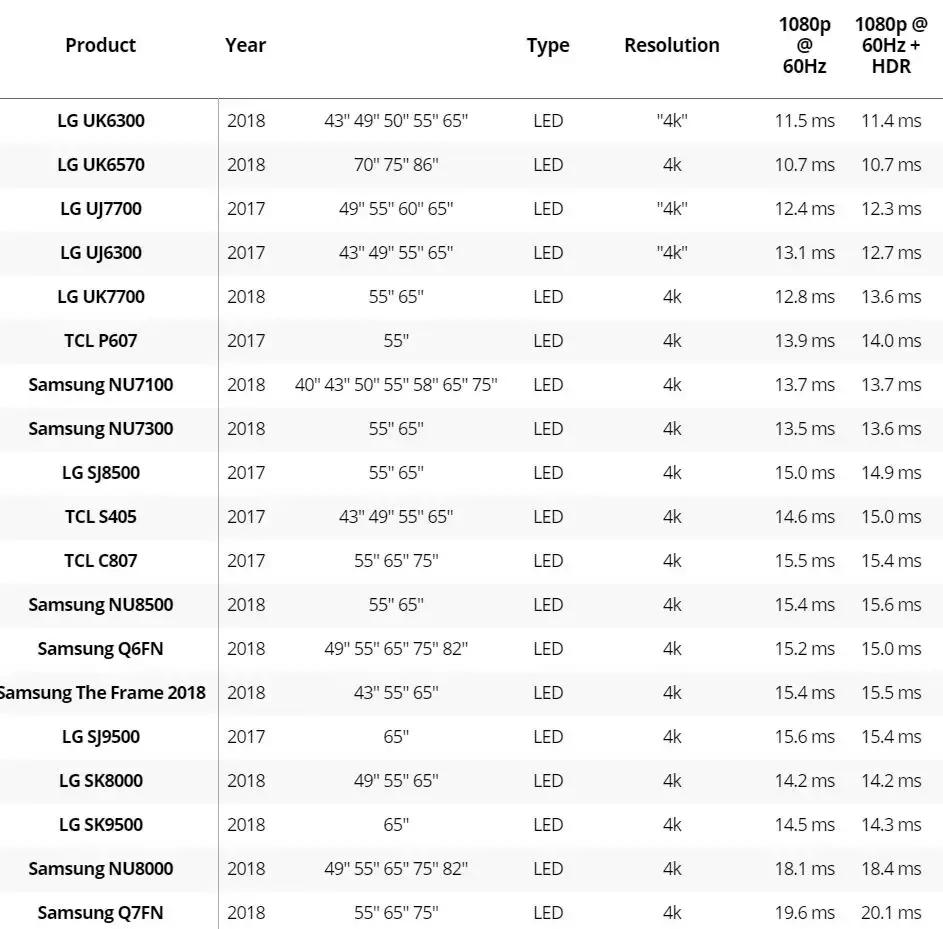Click the TCL C807 sizes cell
The width and height of the screenshot is (943, 929).
click(396, 561)
